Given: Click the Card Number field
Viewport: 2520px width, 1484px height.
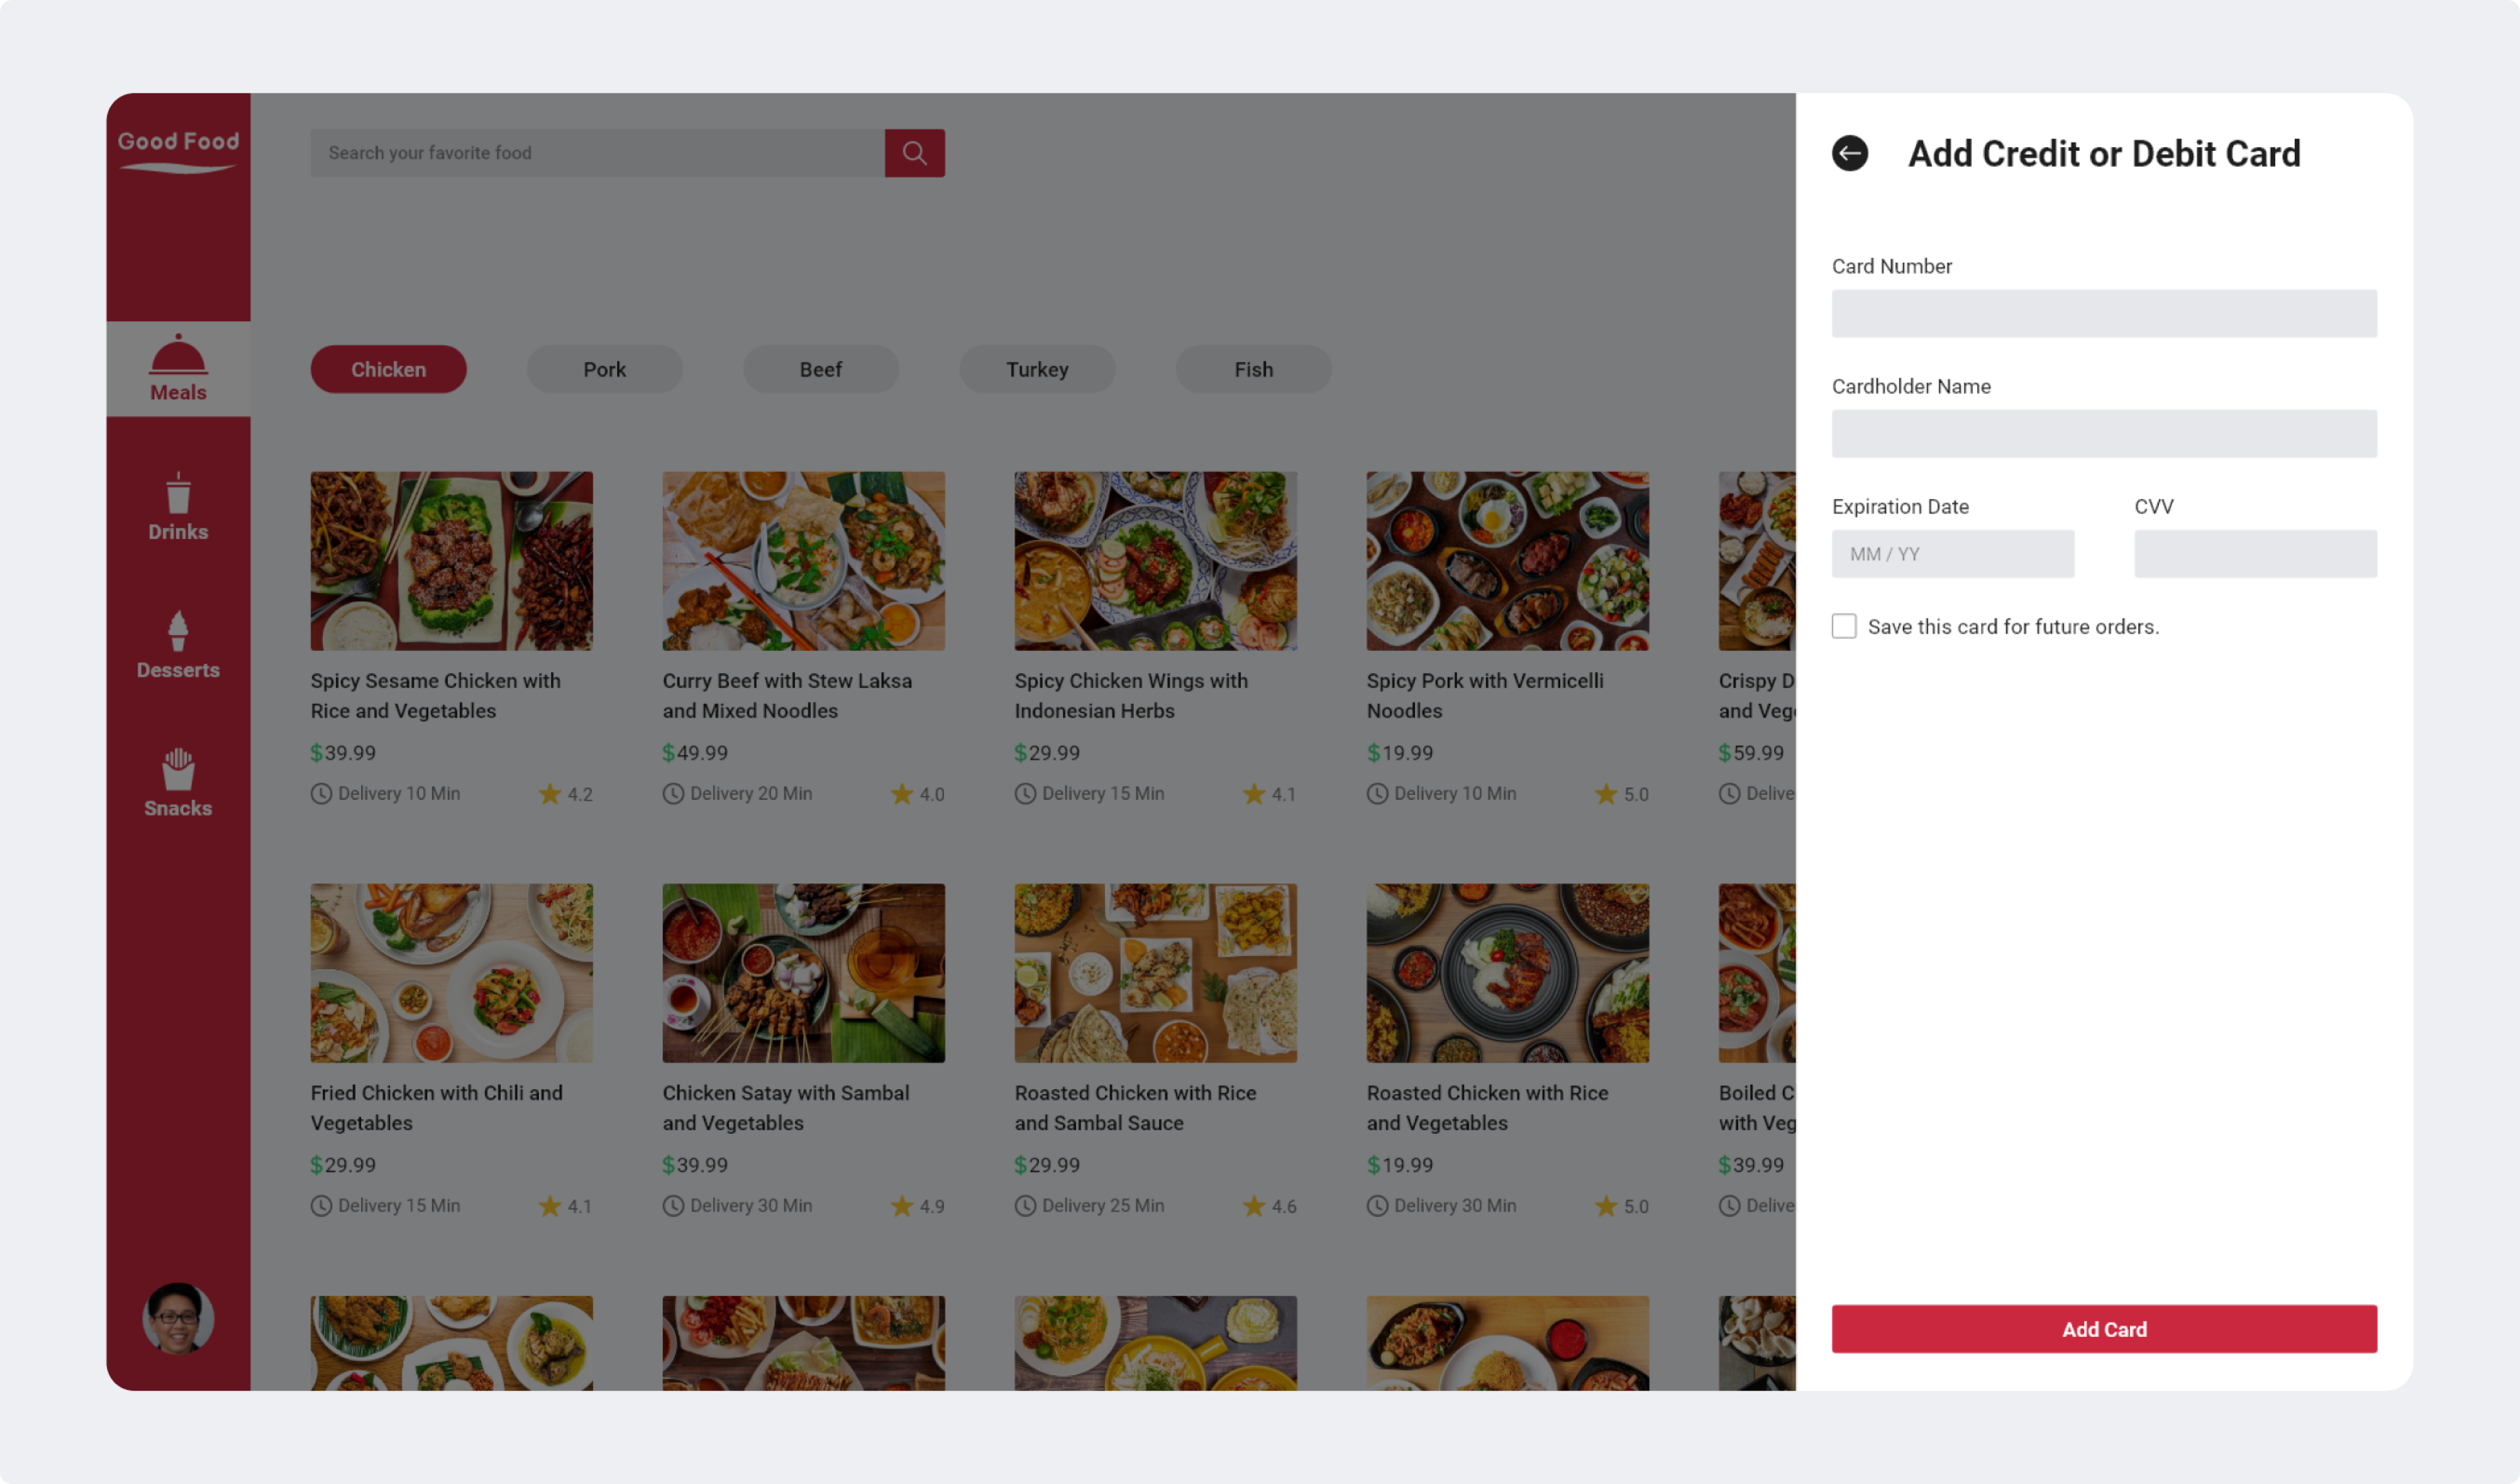Looking at the screenshot, I should click(2103, 314).
